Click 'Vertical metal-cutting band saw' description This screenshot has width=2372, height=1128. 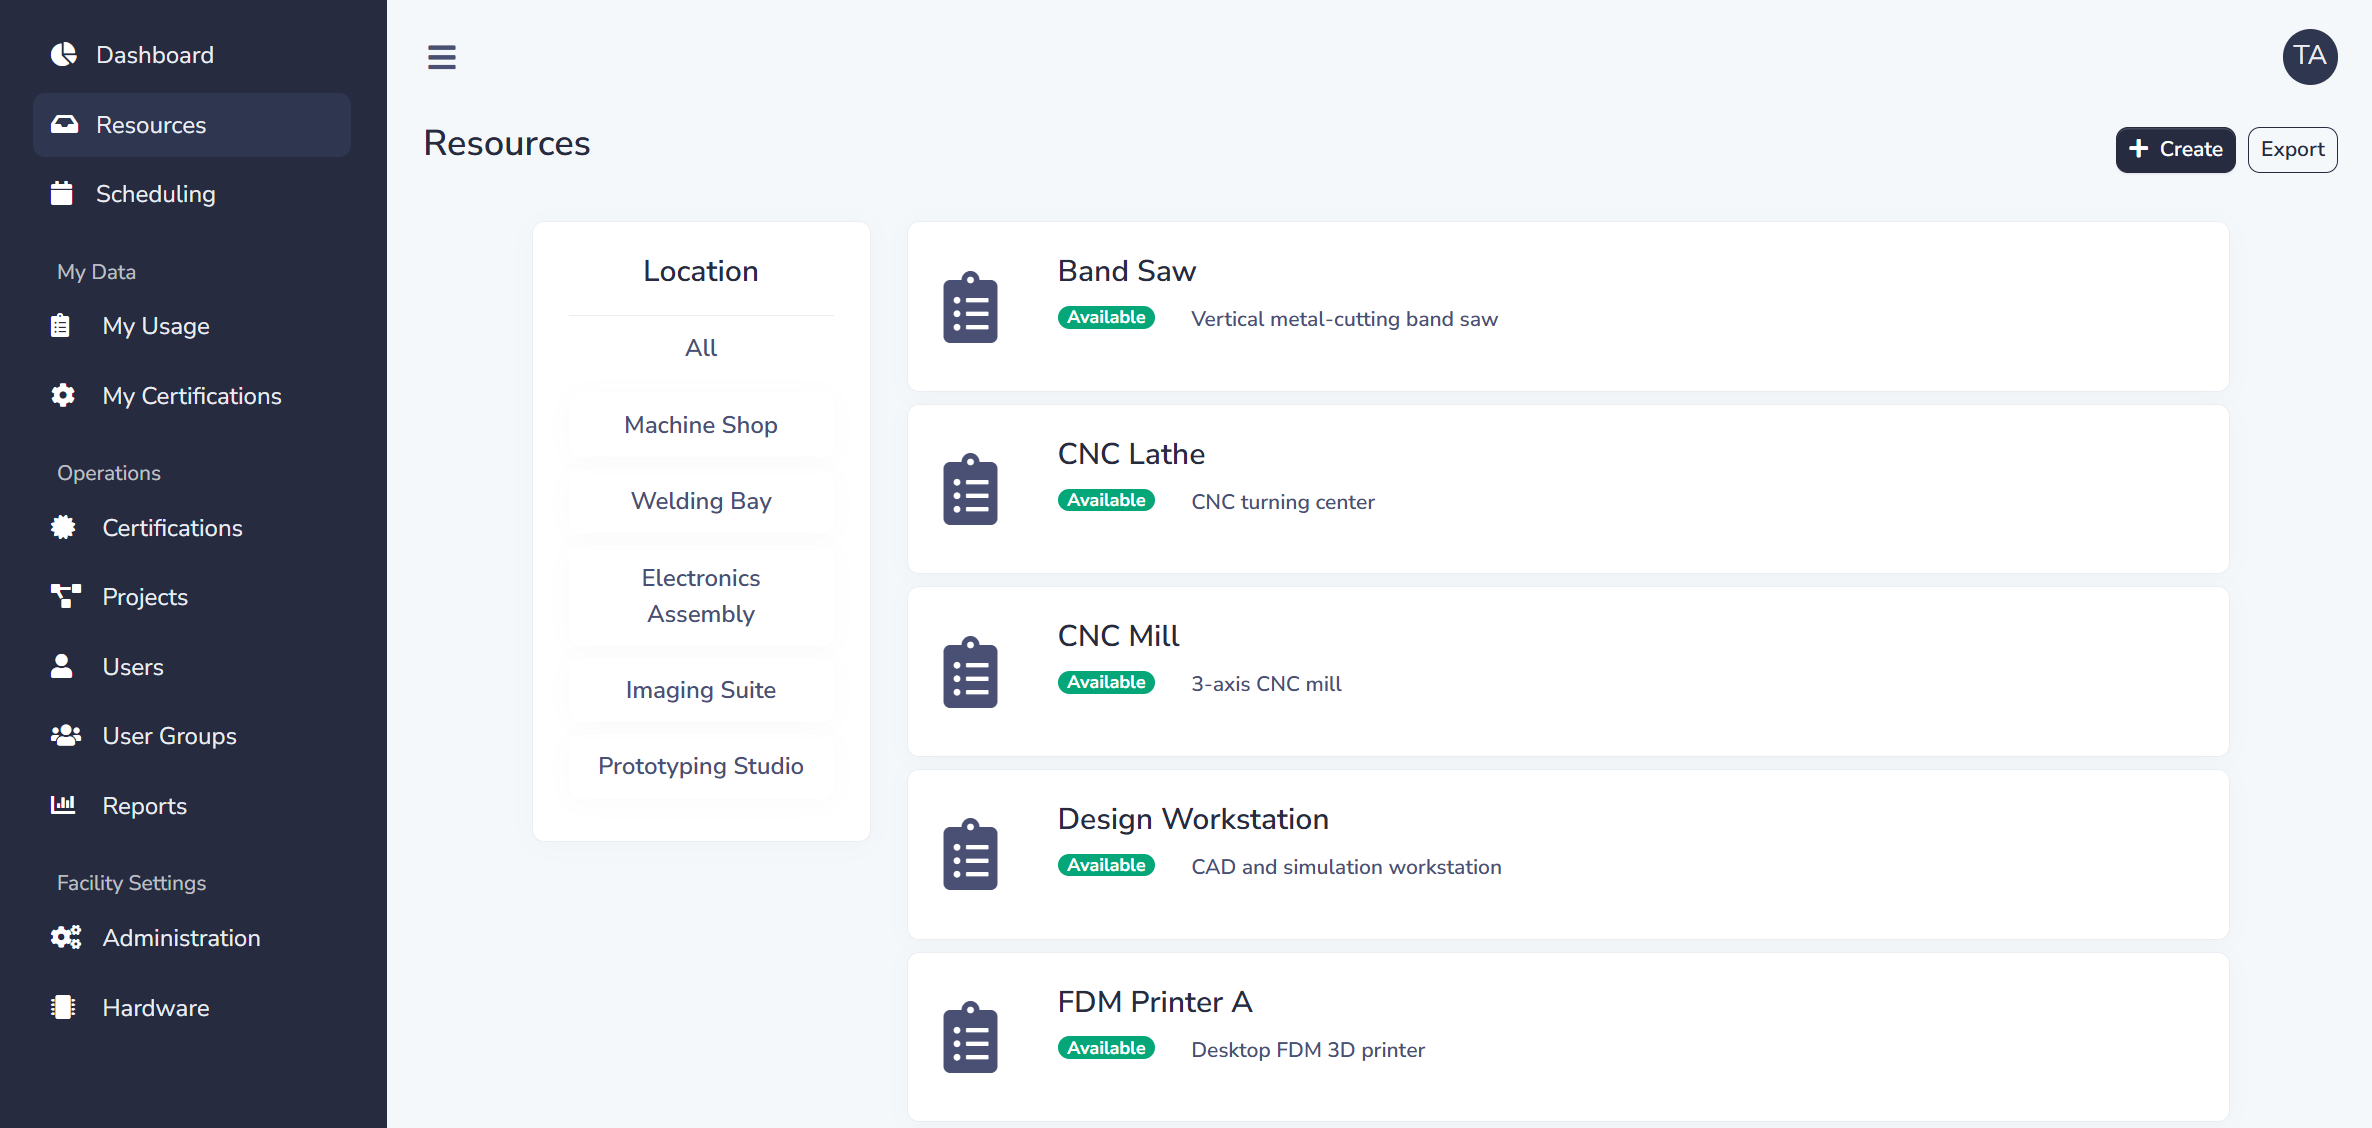[x=1344, y=319]
